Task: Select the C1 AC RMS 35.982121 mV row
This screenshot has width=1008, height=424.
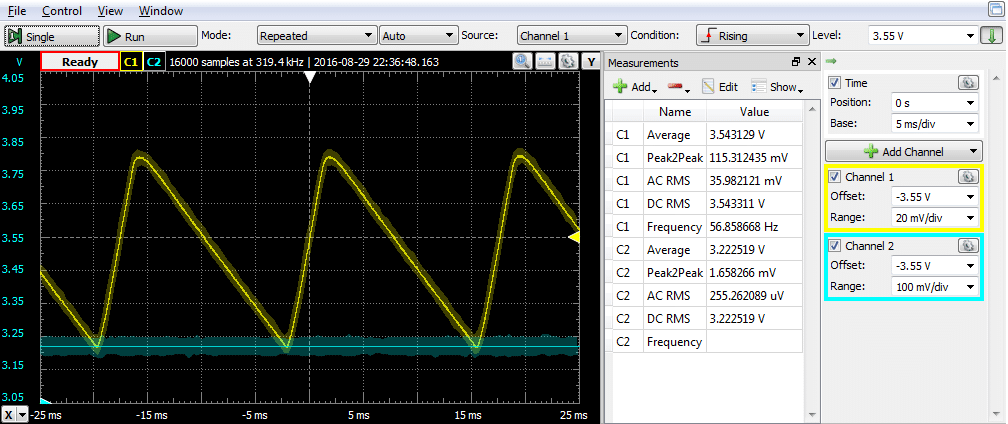Action: (x=707, y=181)
